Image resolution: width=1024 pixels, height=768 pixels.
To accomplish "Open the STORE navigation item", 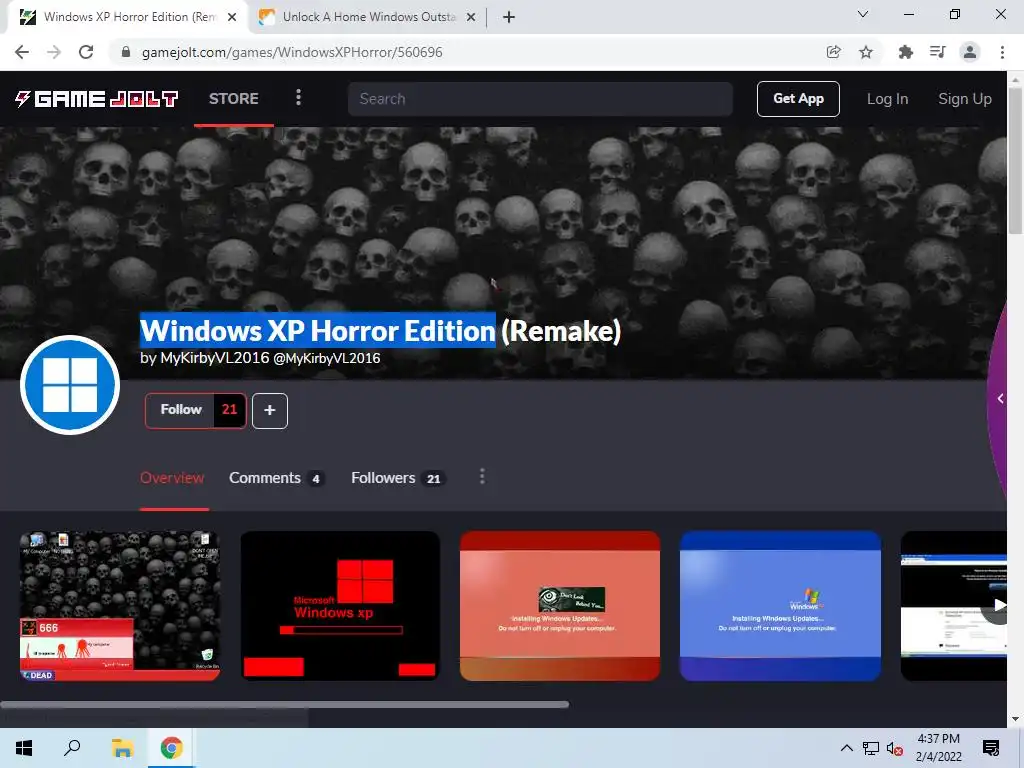I will (234, 99).
